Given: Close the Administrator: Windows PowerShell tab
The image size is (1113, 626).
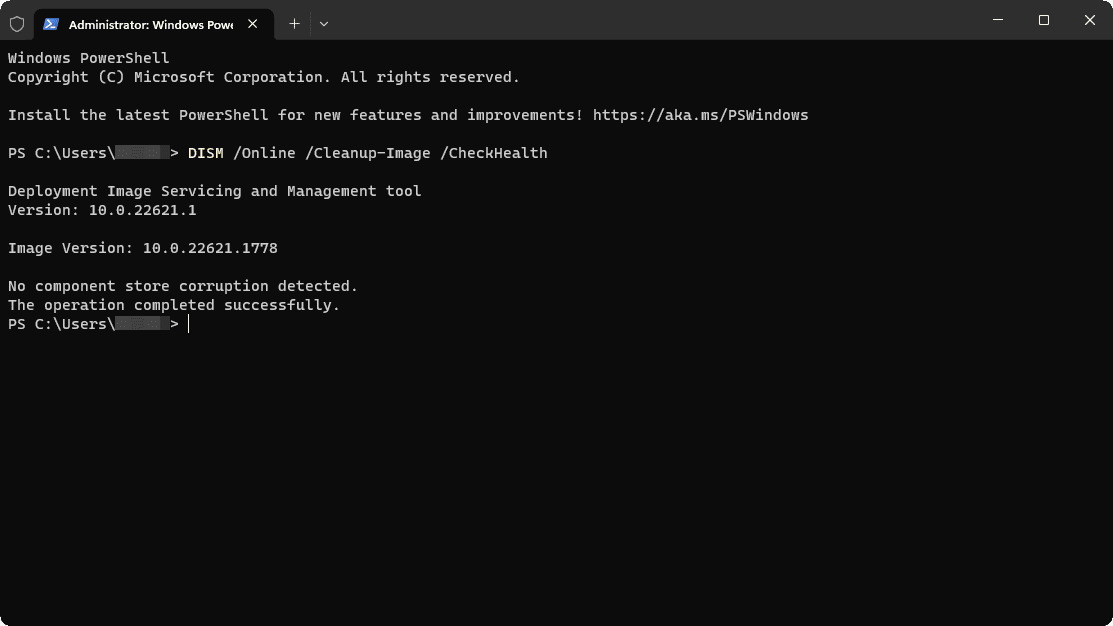Looking at the screenshot, I should click(x=253, y=23).
